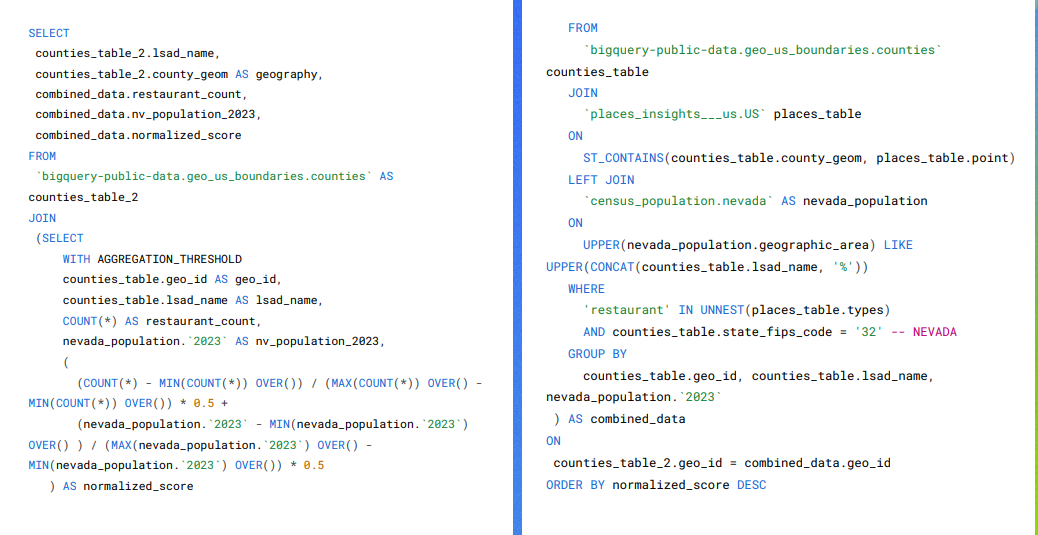This screenshot has height=535, width=1038.
Task: Select 'counties_table.geo_id AS geo_id,' line
Action: pyautogui.click(x=173, y=279)
